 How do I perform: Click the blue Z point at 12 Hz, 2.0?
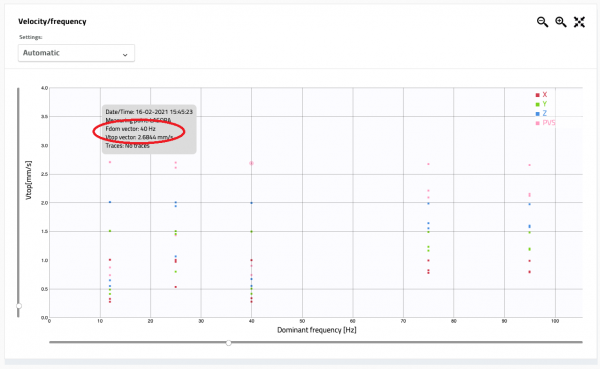pos(110,202)
